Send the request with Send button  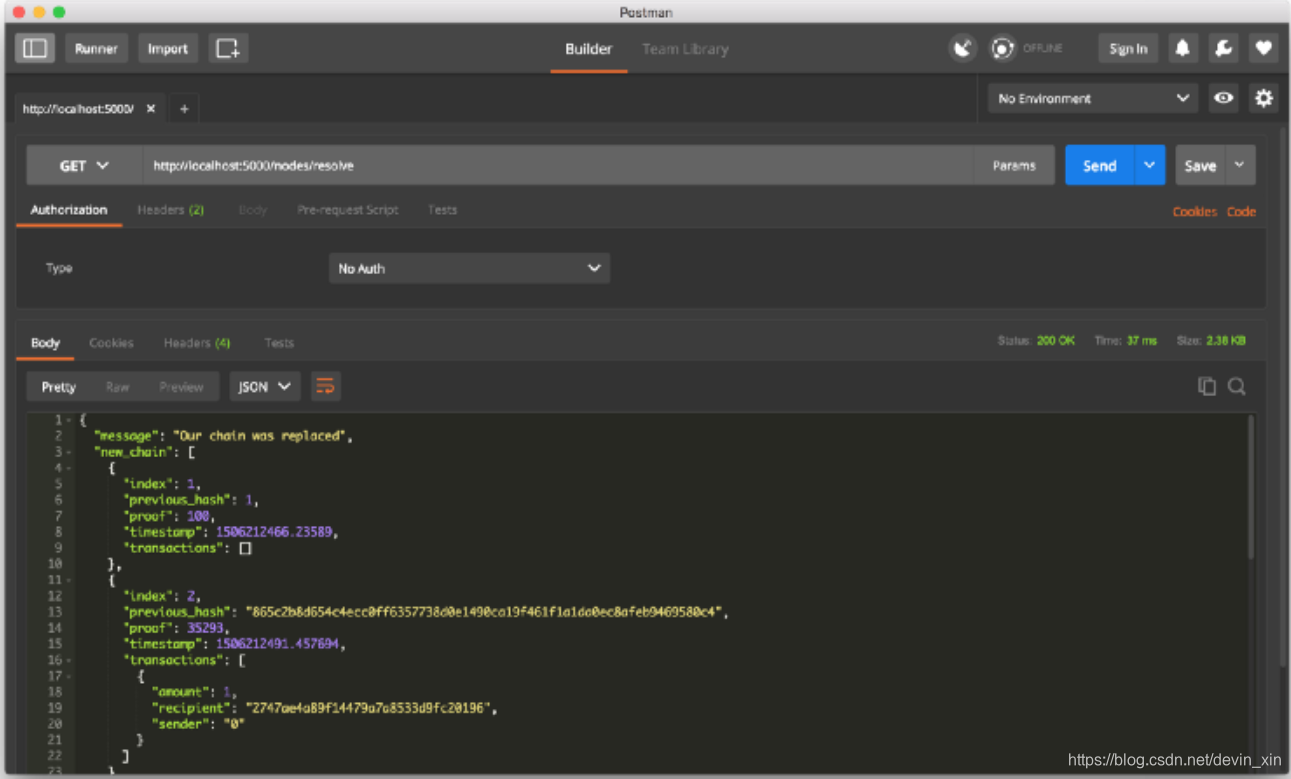coord(1100,166)
